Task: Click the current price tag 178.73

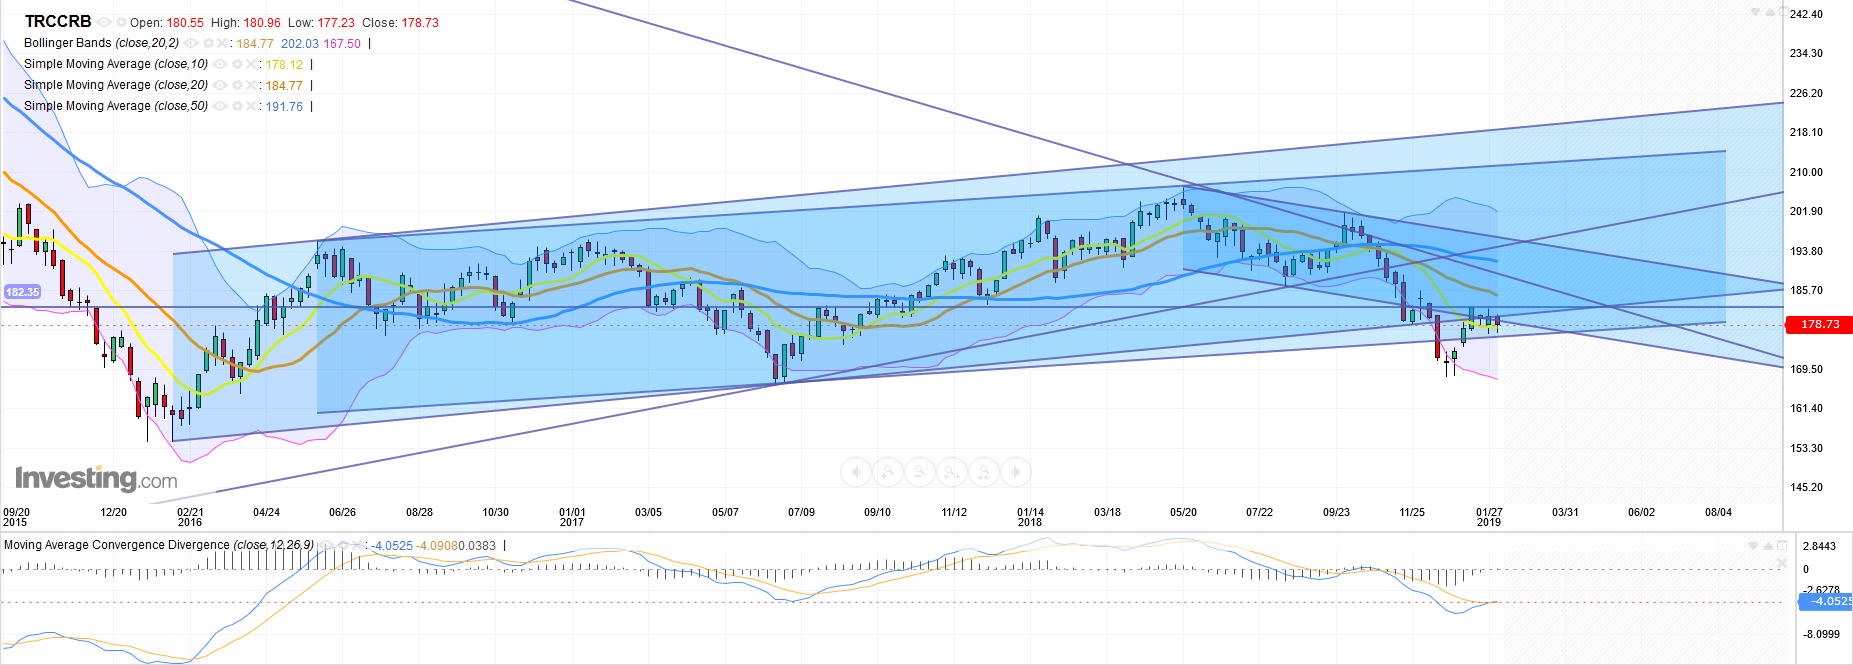Action: coord(1819,324)
